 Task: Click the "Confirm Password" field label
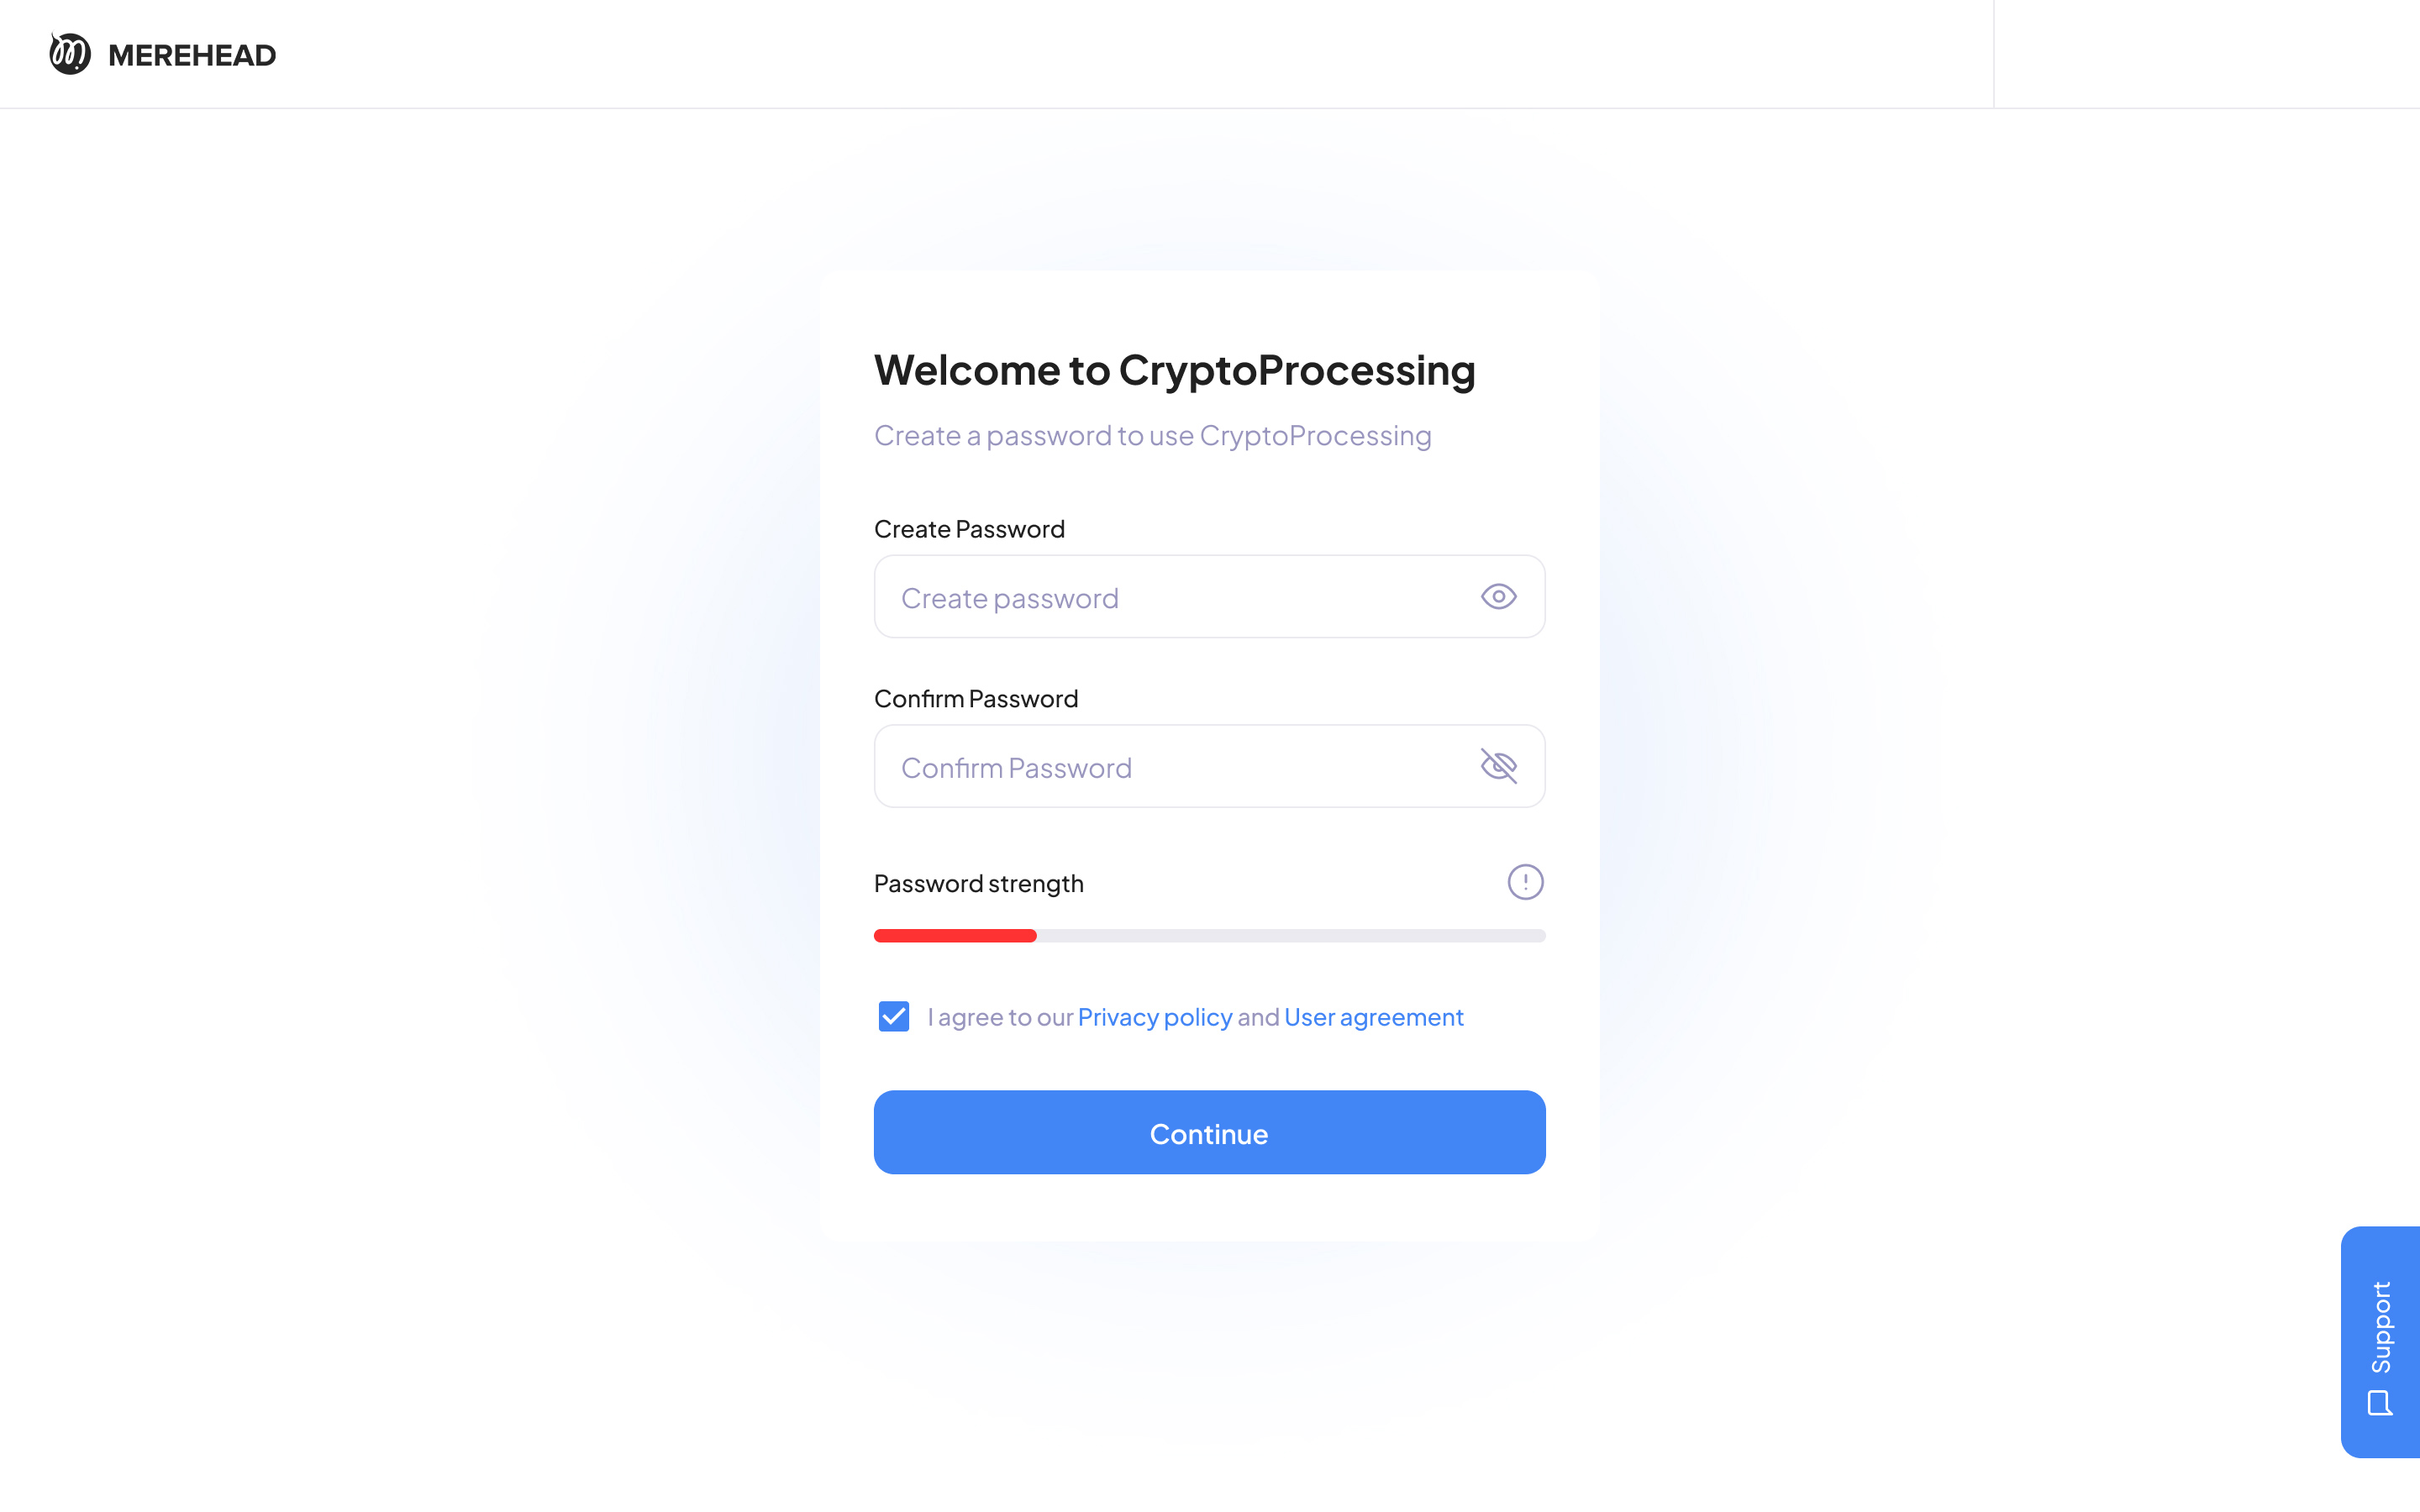(x=975, y=698)
